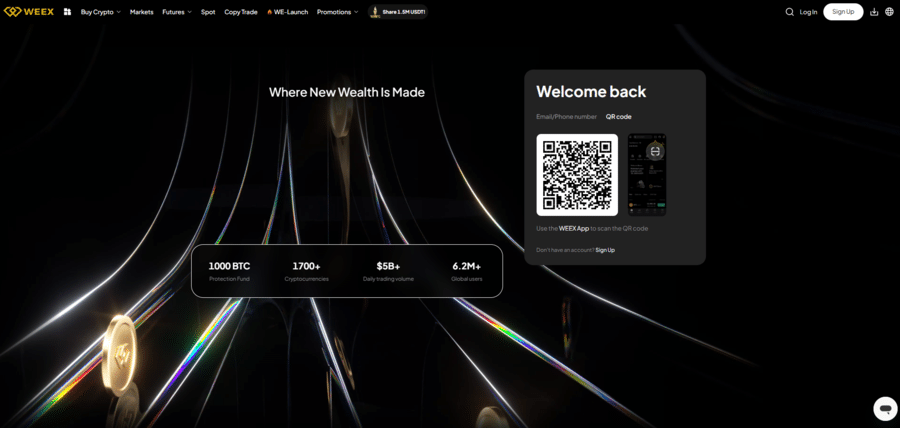This screenshot has height=428, width=900.
Task: Click the $5B+ Daily trading volume stat
Action: [x=388, y=271]
